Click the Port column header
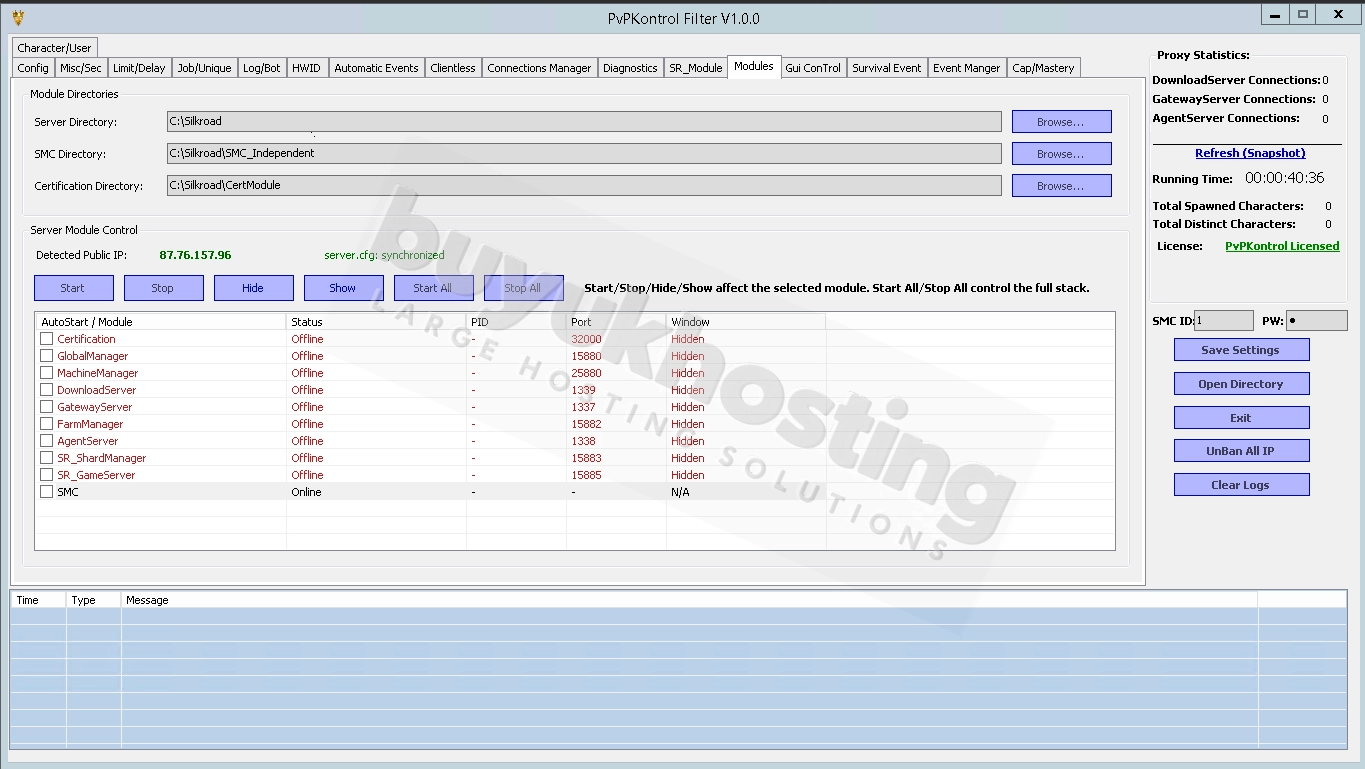 (616, 322)
